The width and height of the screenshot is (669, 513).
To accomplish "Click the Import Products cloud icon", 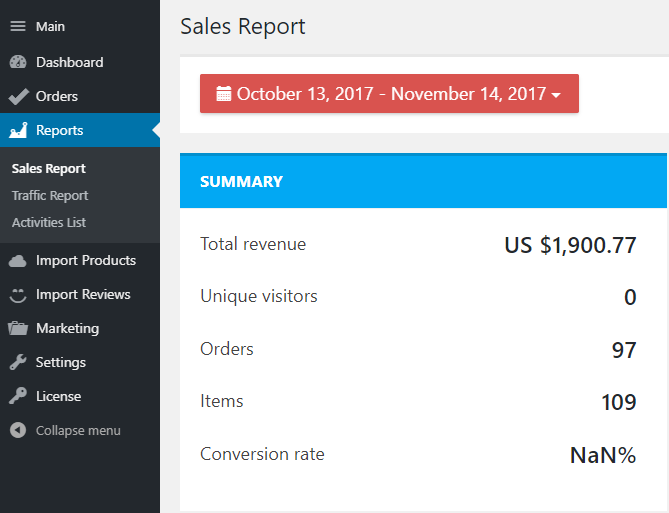I will tap(18, 261).
